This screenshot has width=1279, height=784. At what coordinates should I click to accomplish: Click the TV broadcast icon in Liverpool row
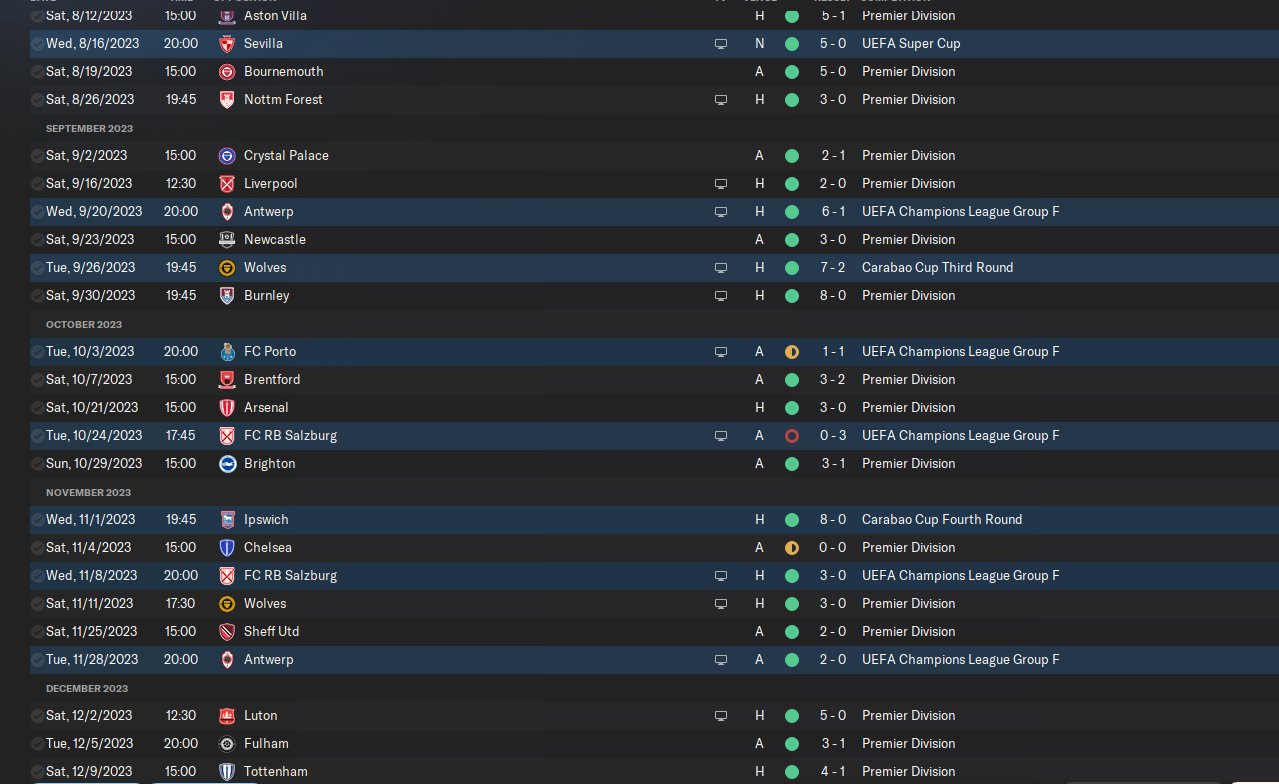click(720, 184)
